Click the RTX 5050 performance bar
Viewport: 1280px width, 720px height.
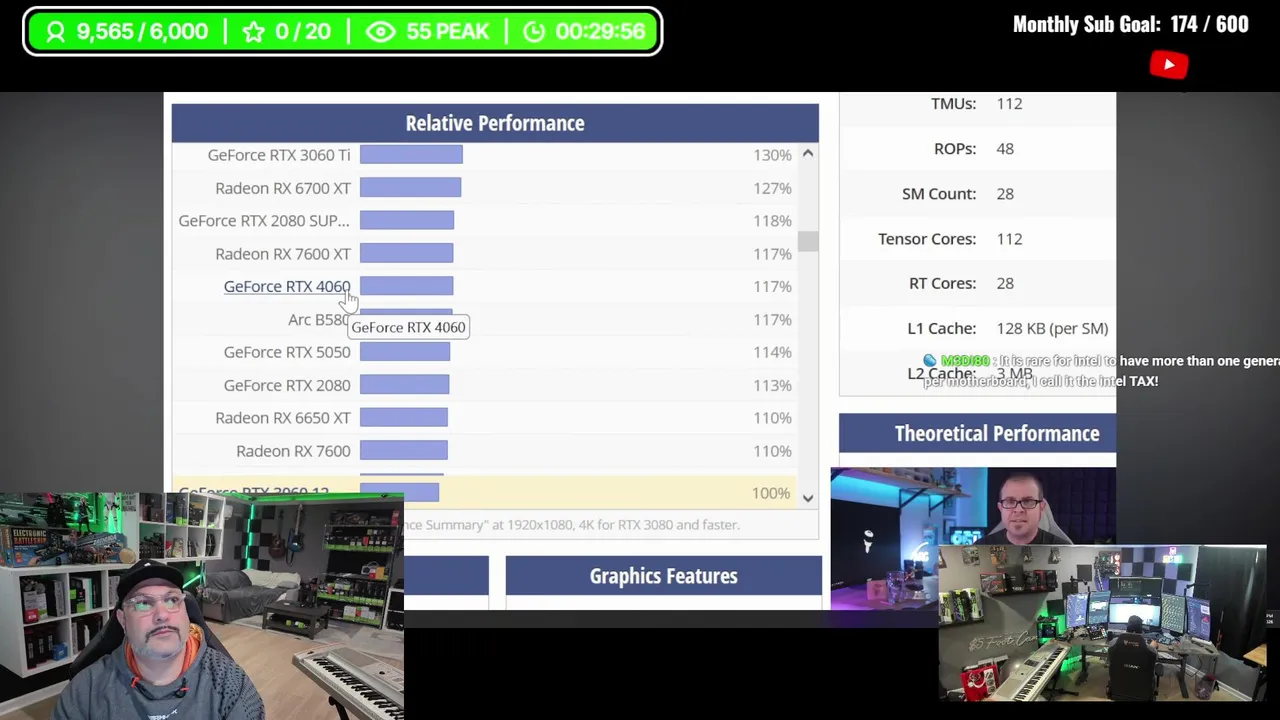(405, 352)
